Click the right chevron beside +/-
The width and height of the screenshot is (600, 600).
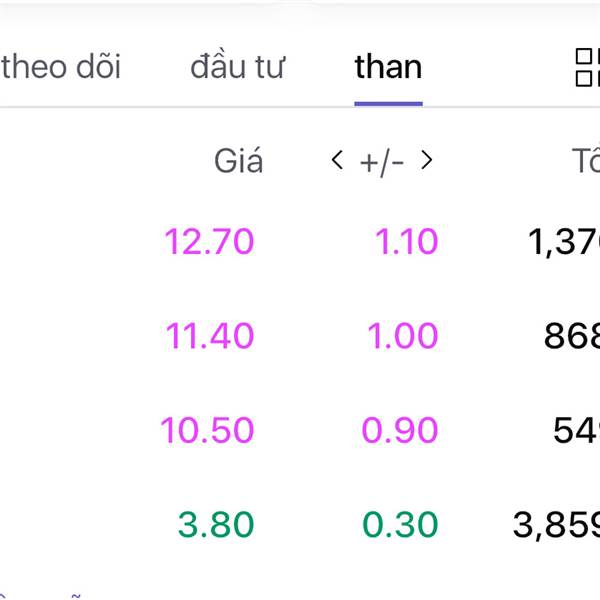pos(427,160)
